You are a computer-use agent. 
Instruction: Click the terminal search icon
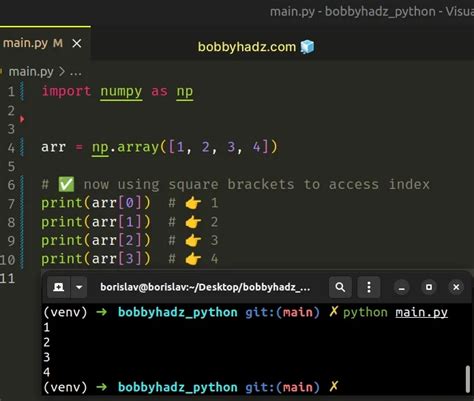340,287
